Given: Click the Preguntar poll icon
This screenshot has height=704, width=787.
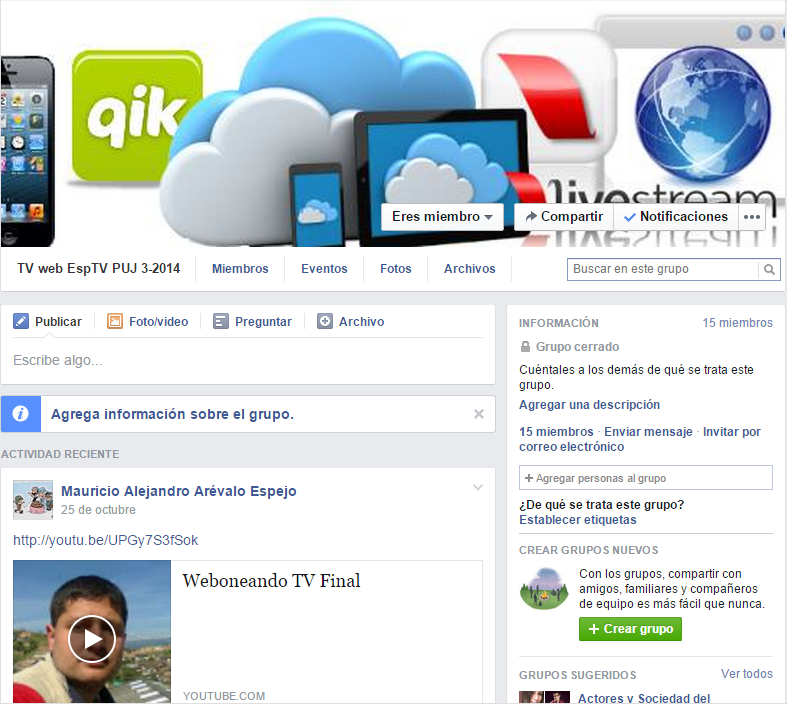Looking at the screenshot, I should pyautogui.click(x=221, y=321).
